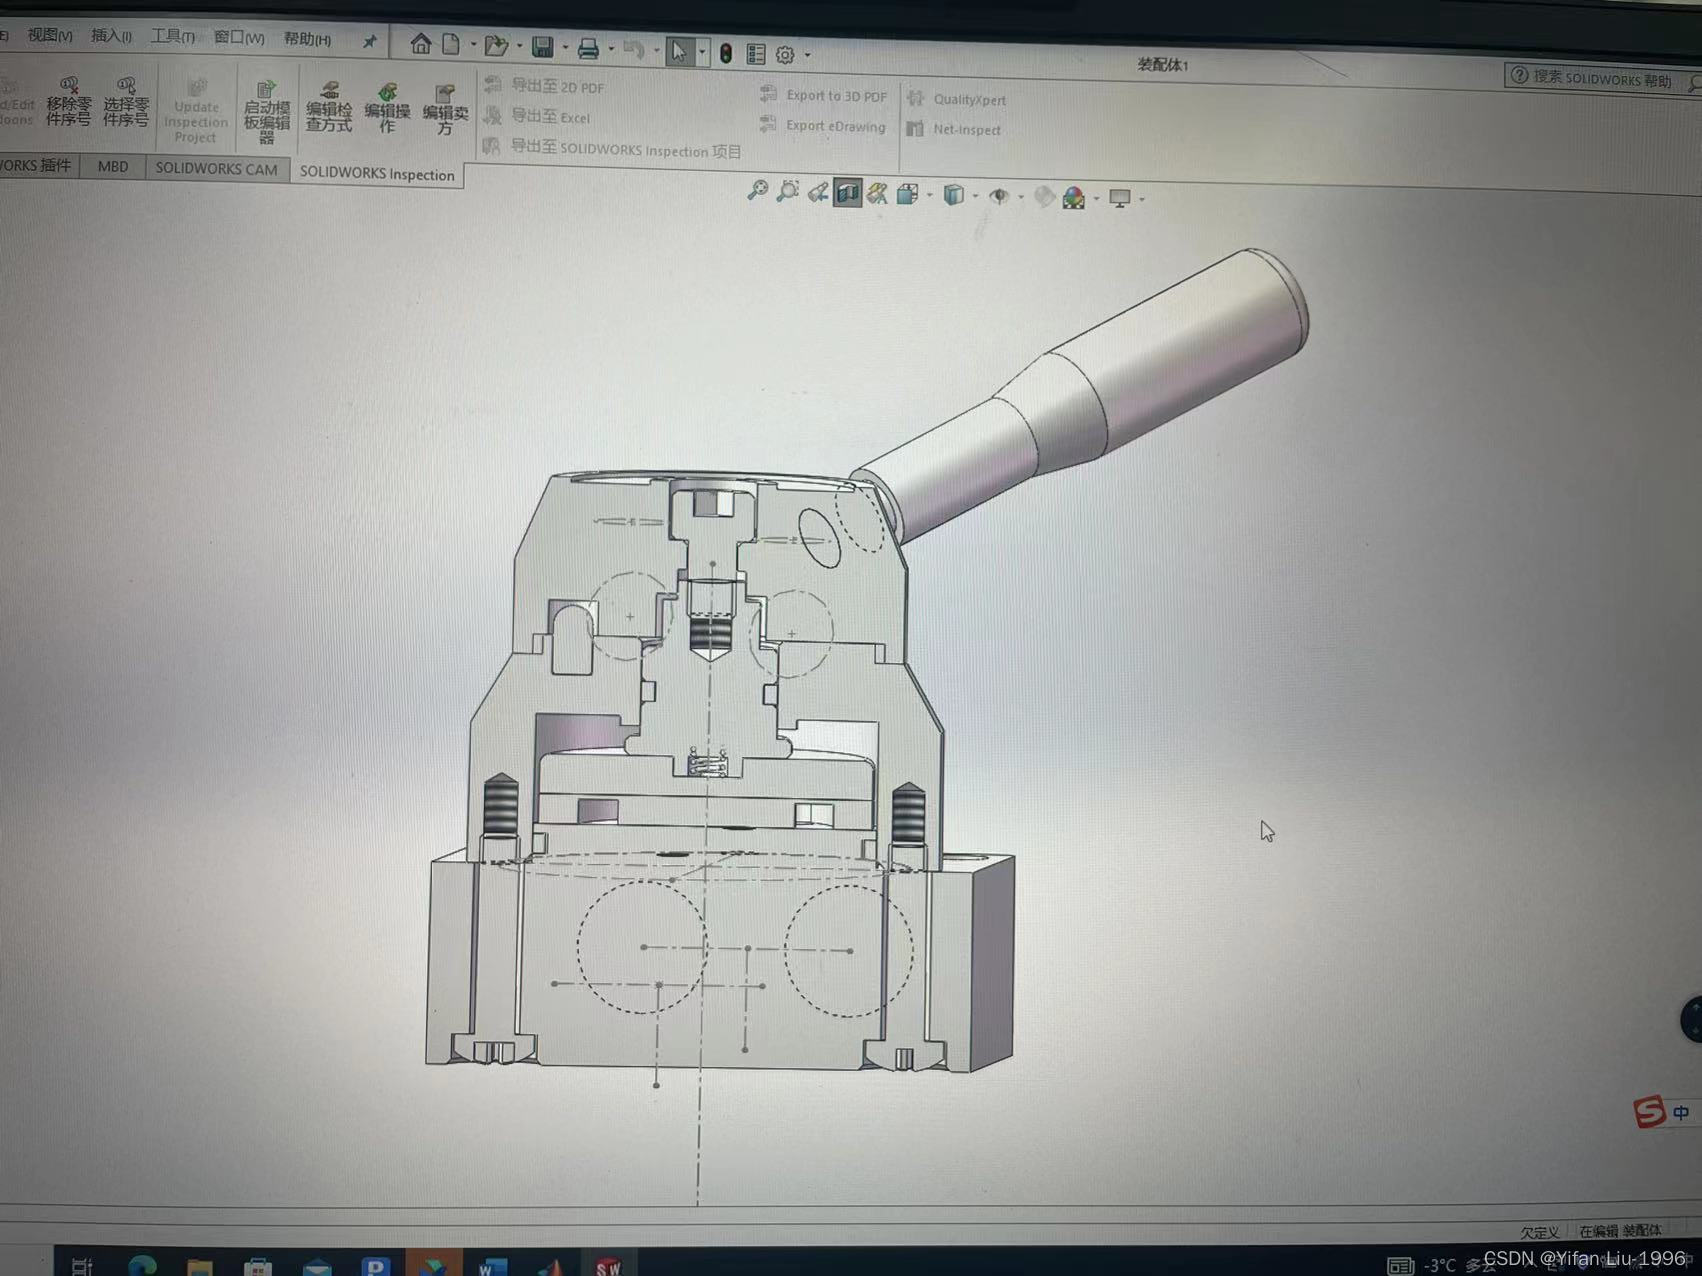Viewport: 1702px width, 1276px height.
Task: Expand the Options gear dropdown arrow
Action: pos(807,56)
